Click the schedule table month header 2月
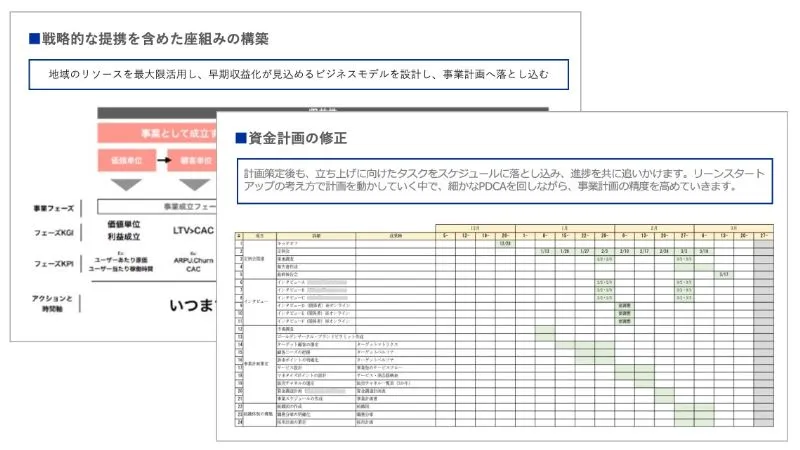 coord(654,228)
